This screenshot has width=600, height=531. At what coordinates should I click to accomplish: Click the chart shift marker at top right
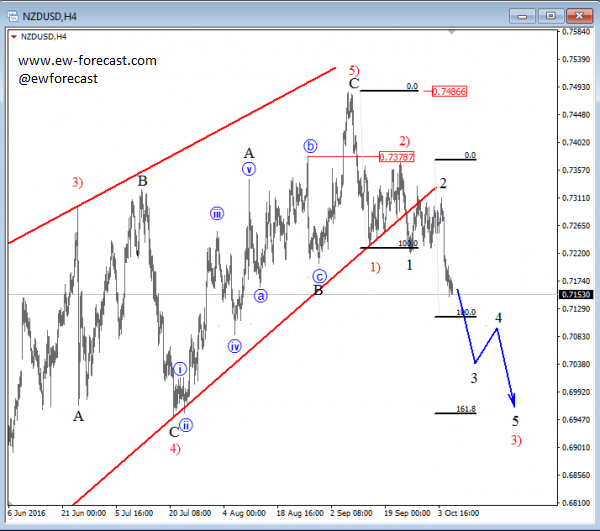tap(452, 33)
